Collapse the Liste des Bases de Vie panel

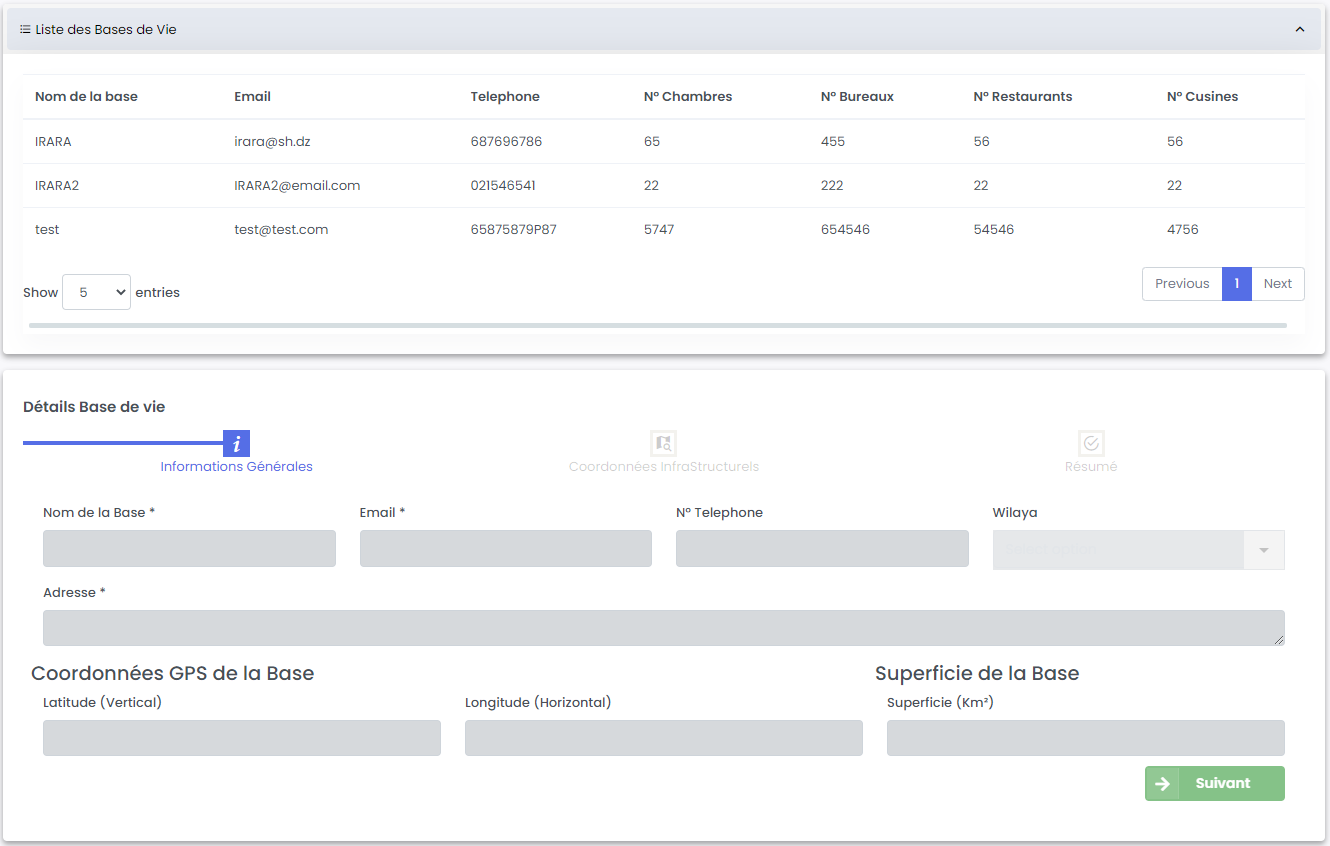(1300, 30)
